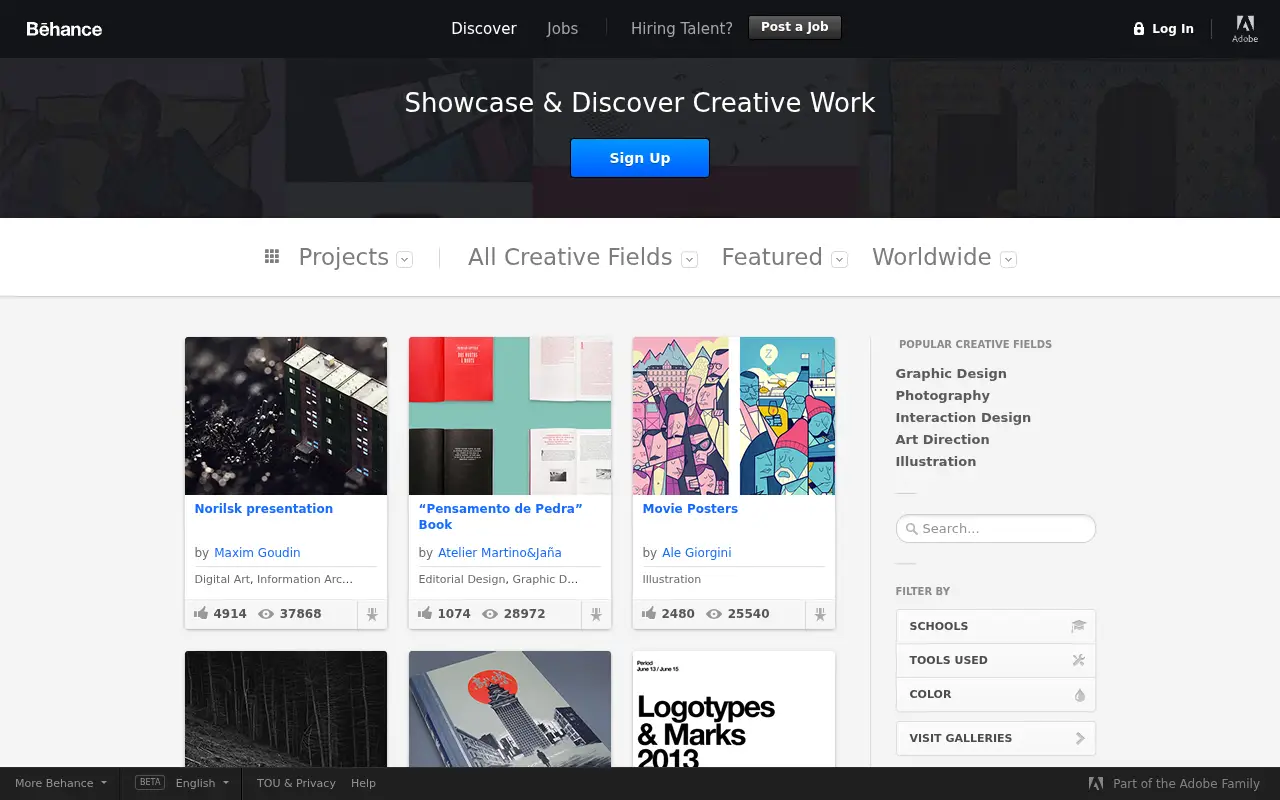Click the grid view icon beside Projects
The image size is (1280, 800).
(x=272, y=257)
